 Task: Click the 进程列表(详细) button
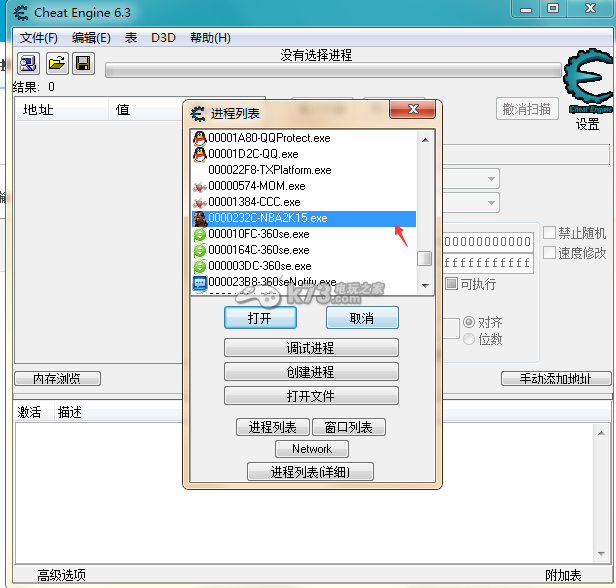click(311, 471)
